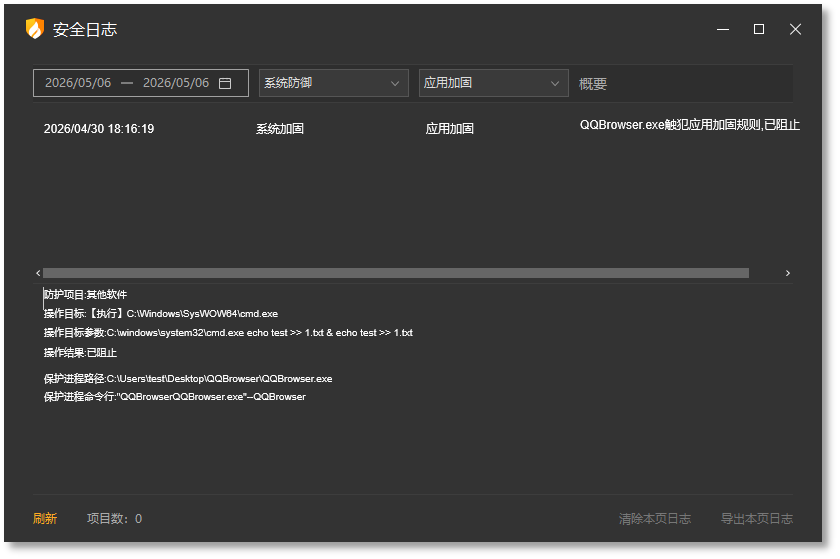Click the 操作目标参数 echo test line
The width and height of the screenshot is (840, 559).
point(228,333)
